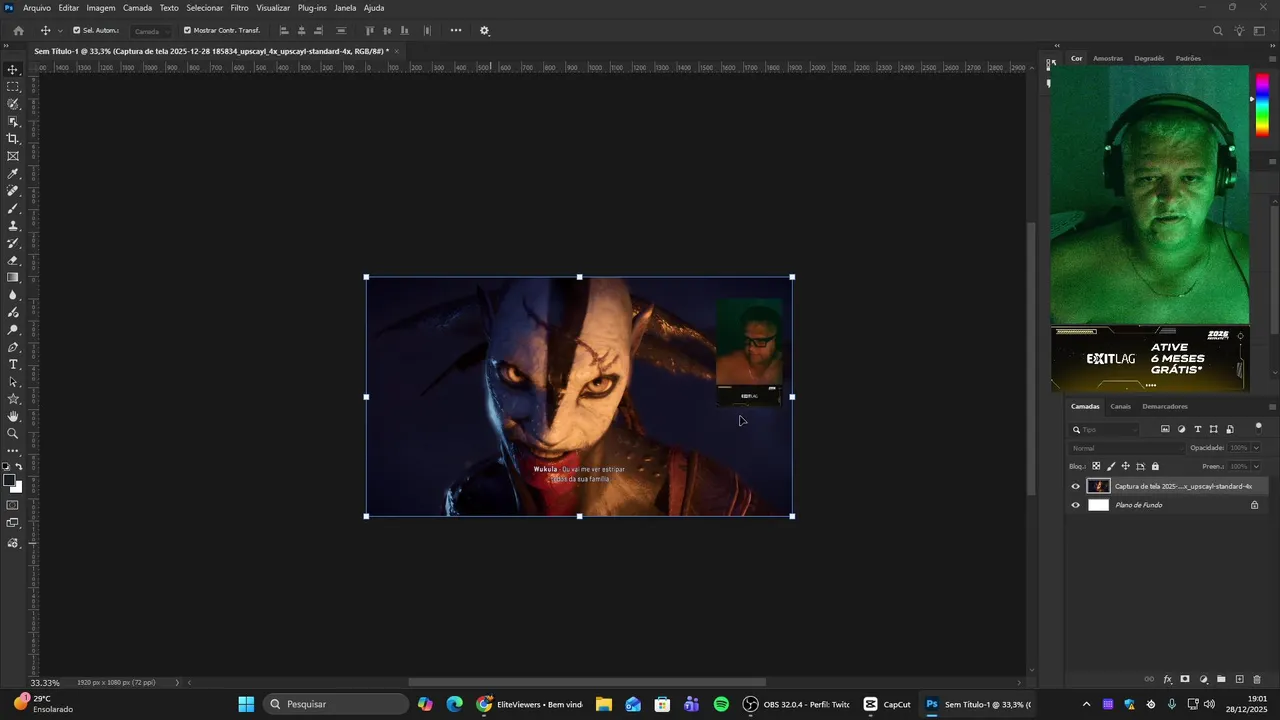Screen dimensions: 1280x720
Task: Click the Home icon in options bar
Action: (18, 31)
